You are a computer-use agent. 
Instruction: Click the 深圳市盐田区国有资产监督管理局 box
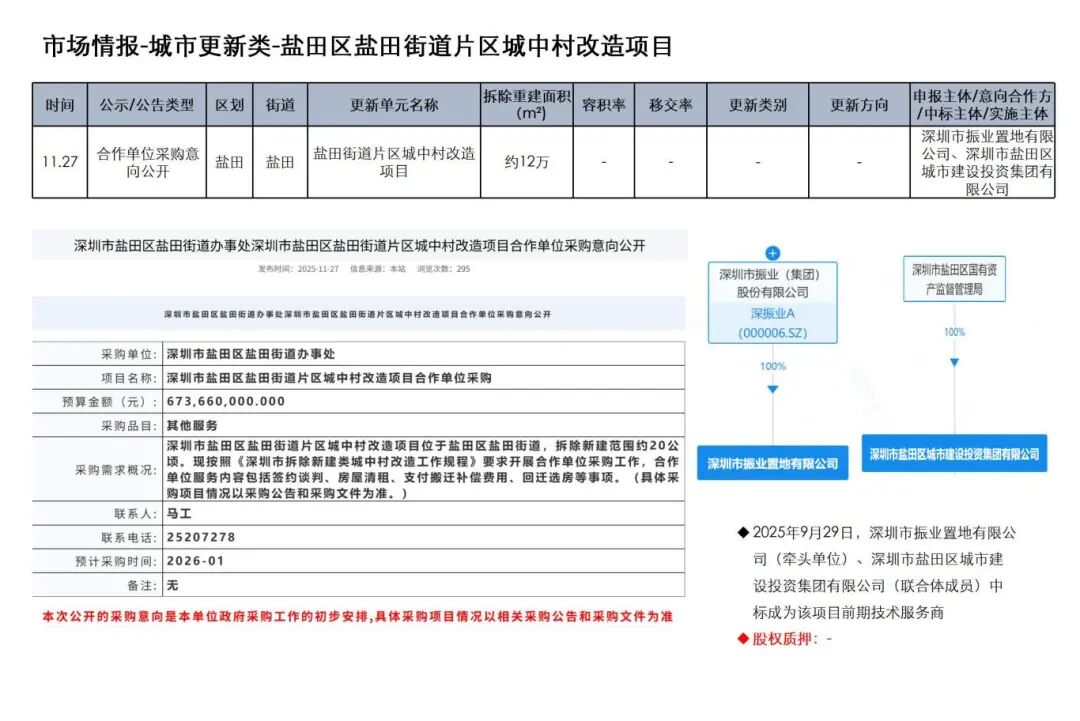point(954,279)
